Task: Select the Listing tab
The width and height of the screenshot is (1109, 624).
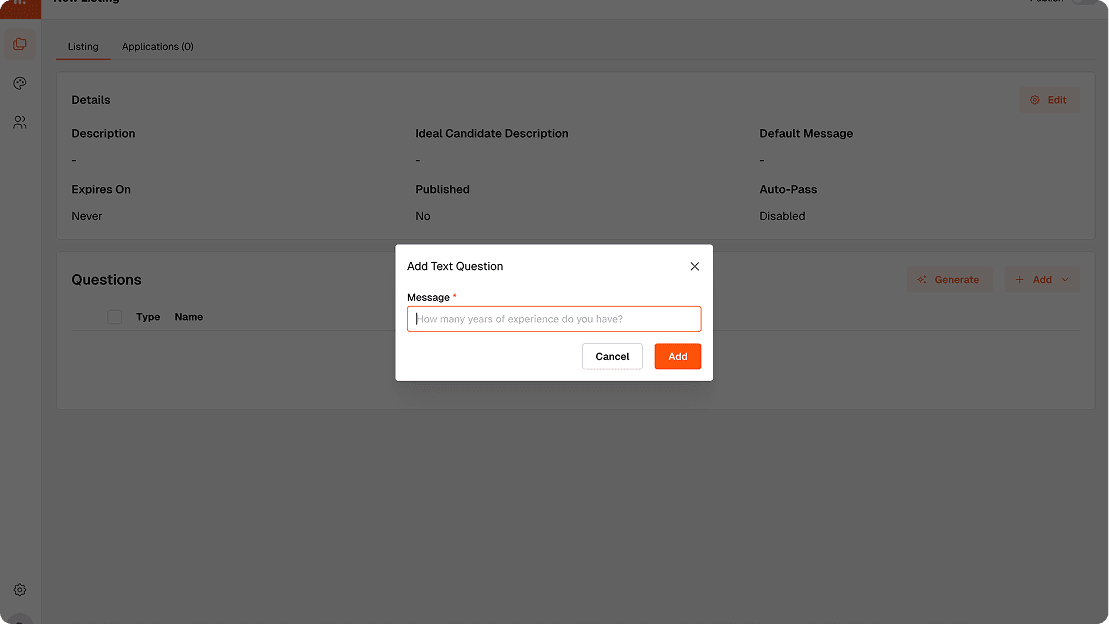Action: click(83, 46)
